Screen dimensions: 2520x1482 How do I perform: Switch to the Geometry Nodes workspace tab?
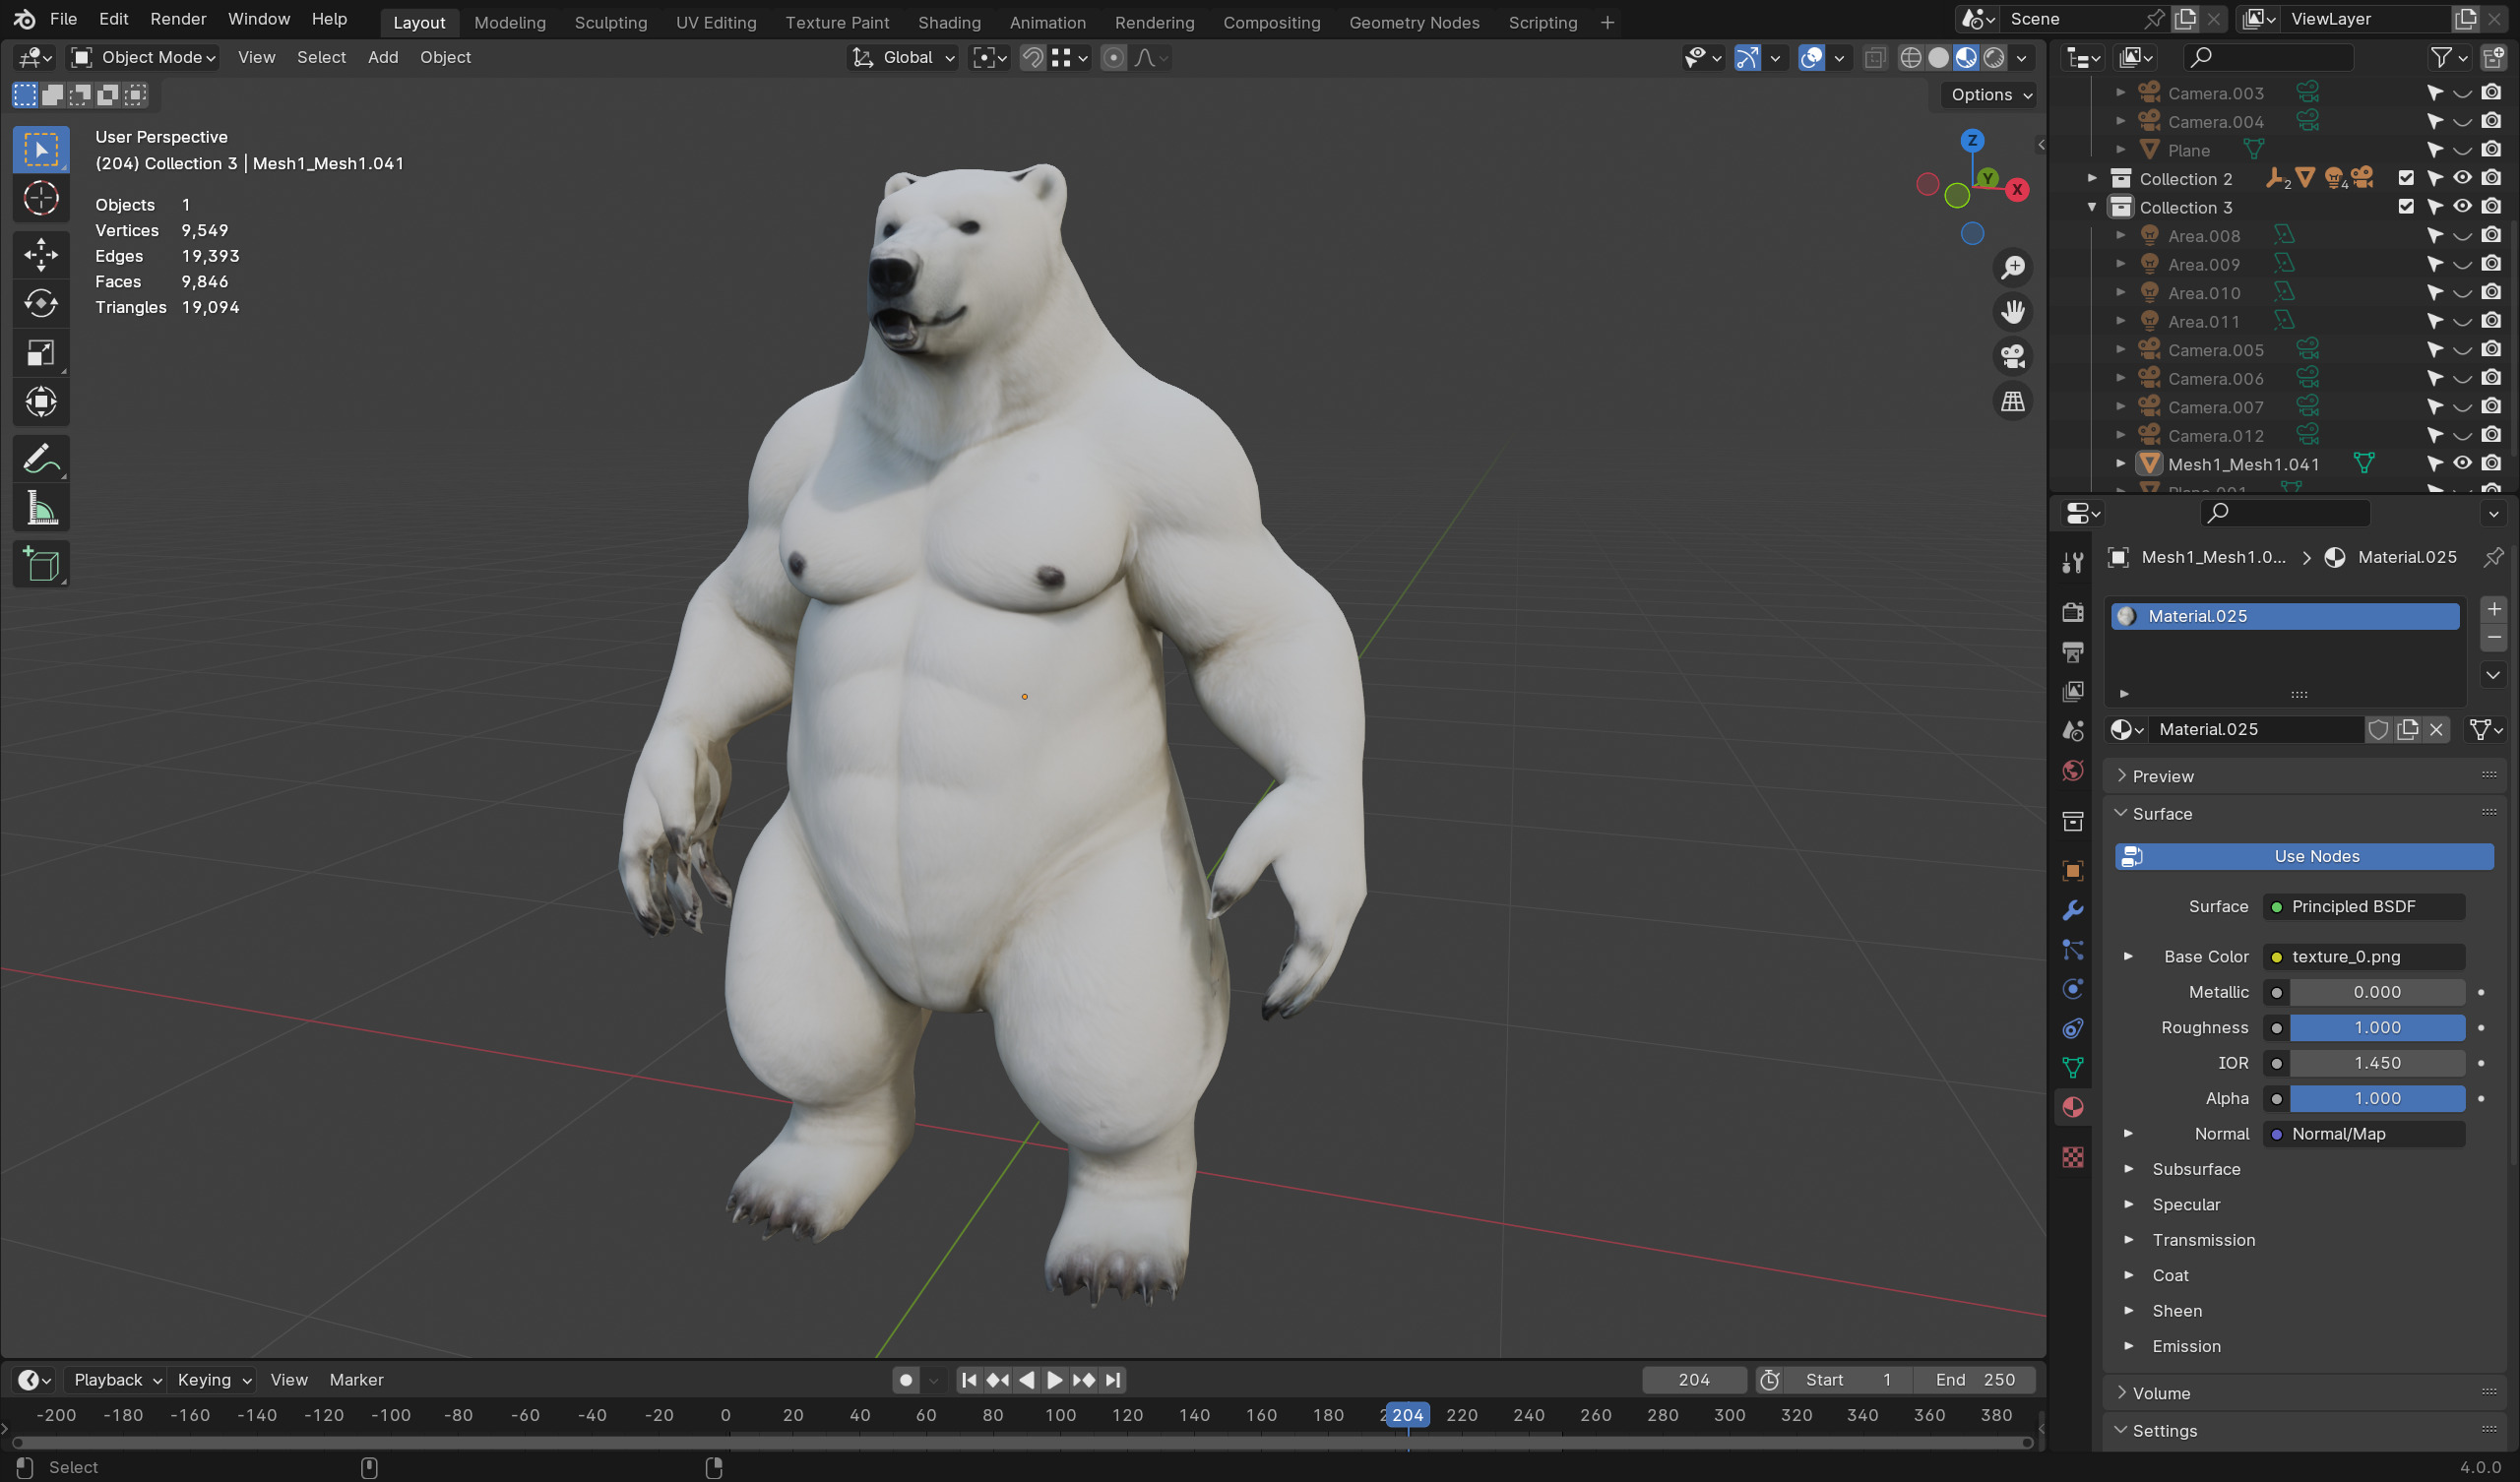click(1414, 22)
